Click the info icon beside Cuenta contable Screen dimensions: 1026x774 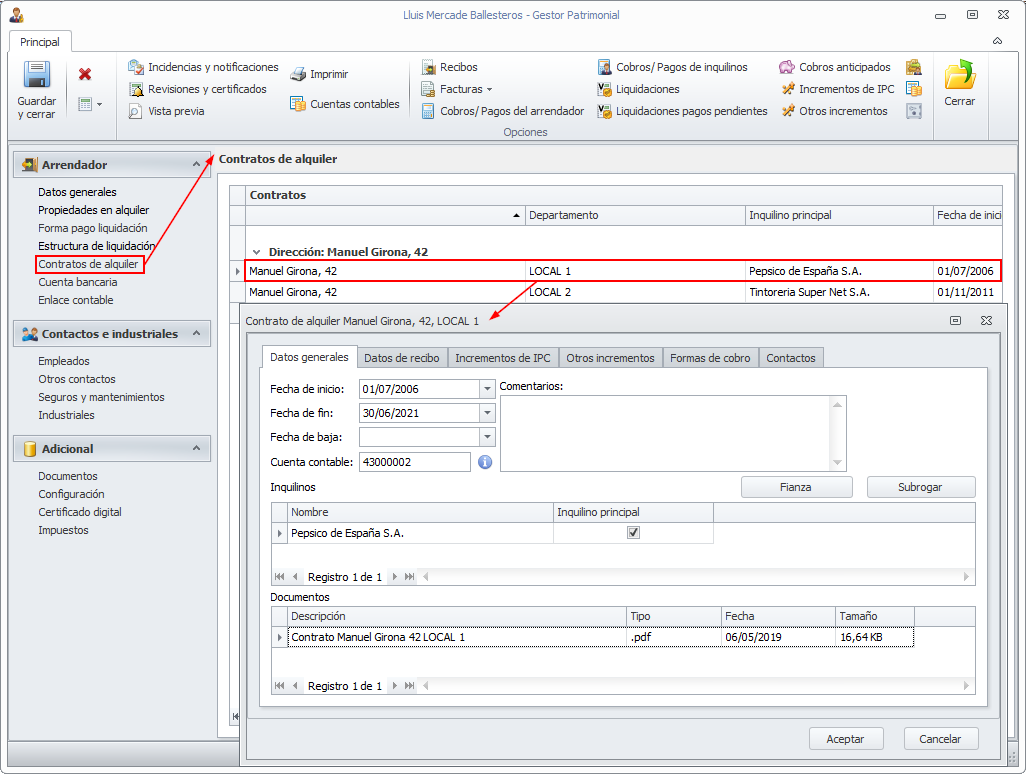485,462
